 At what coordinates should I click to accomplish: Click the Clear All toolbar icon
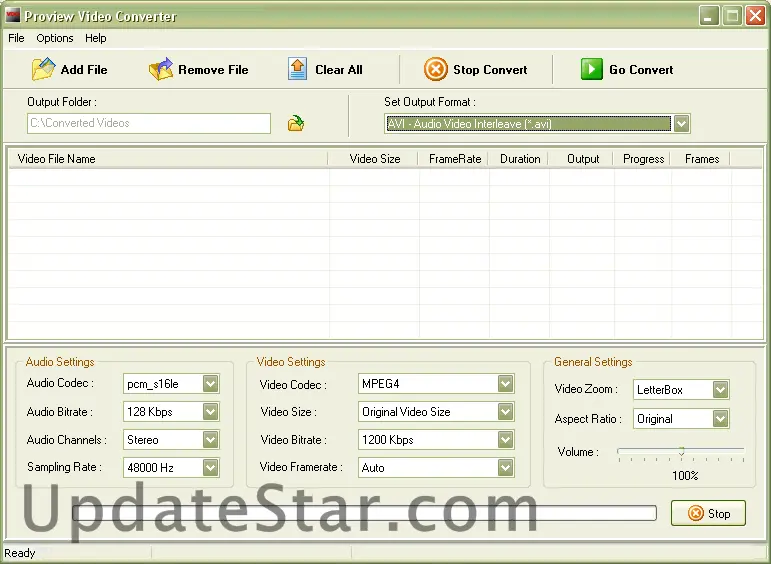tap(297, 69)
